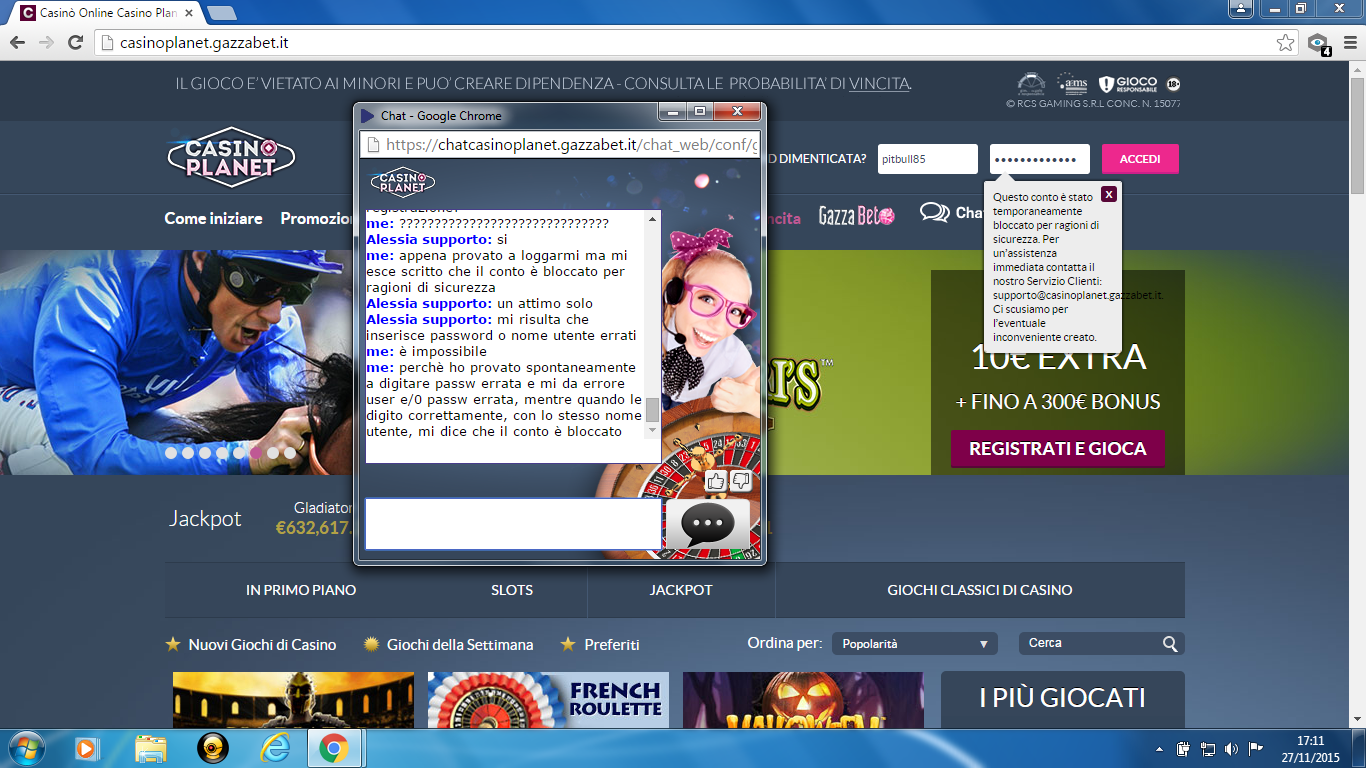Open Come iniziare menu item
The image size is (1366, 768).
(x=214, y=218)
